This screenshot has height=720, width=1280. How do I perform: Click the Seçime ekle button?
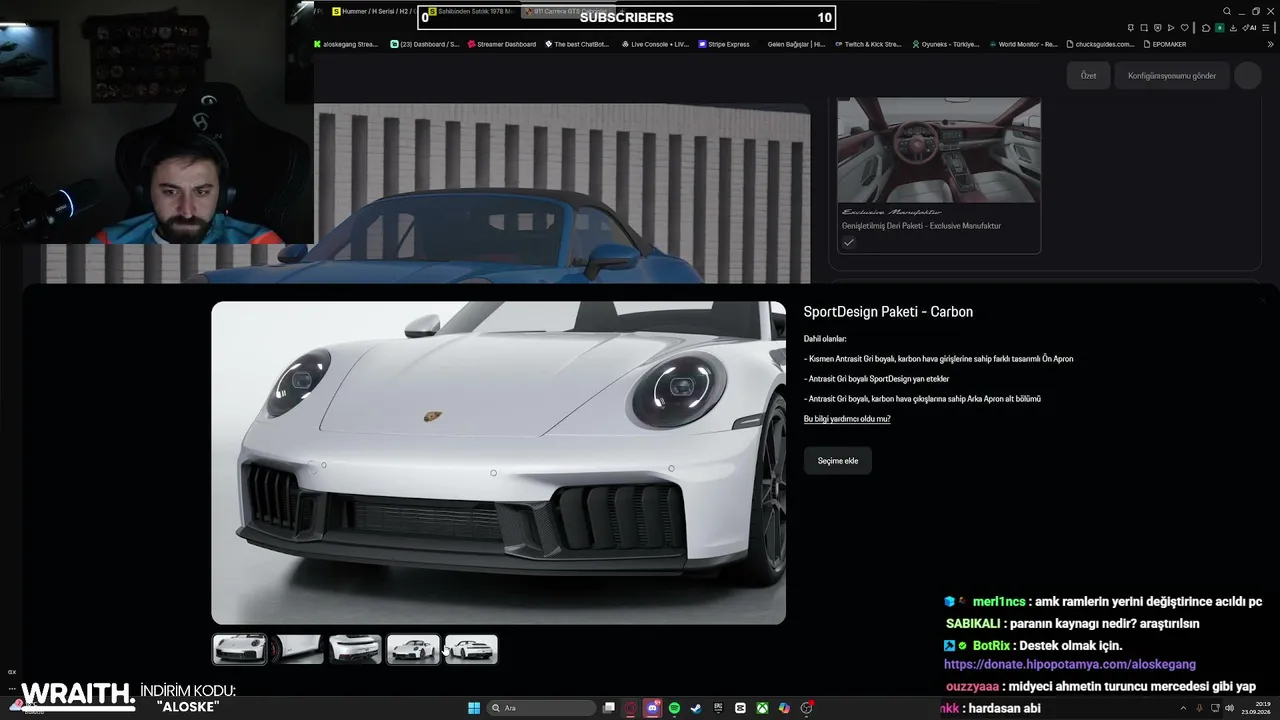tap(838, 460)
